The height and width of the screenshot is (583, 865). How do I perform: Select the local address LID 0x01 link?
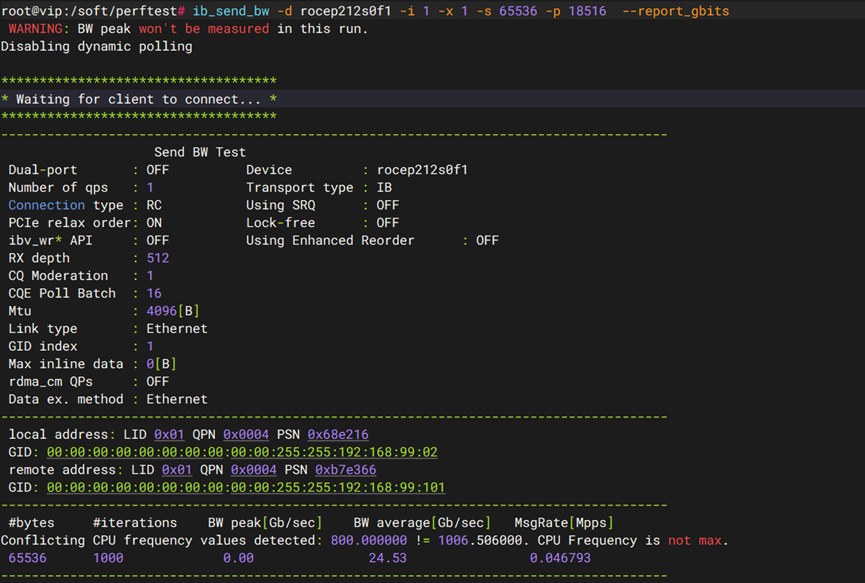[x=169, y=434]
